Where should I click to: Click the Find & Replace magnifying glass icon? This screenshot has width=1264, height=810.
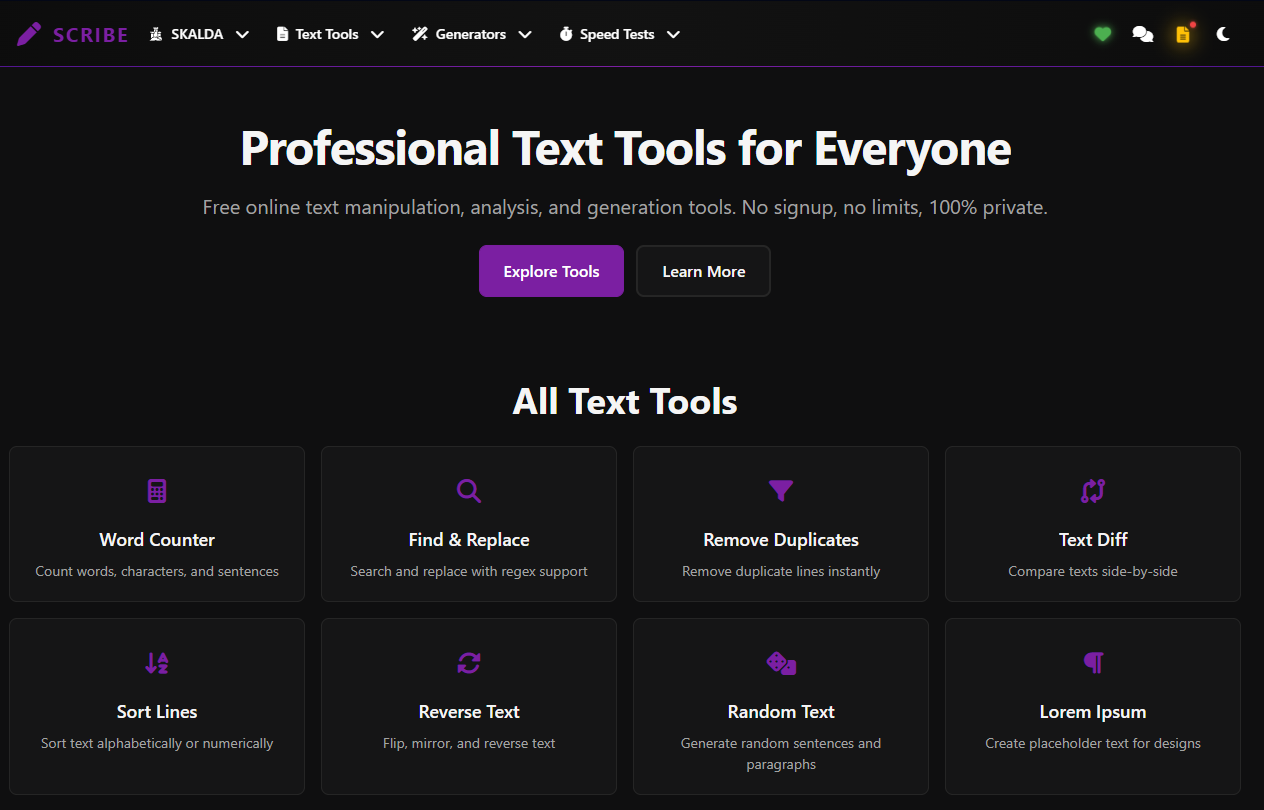click(468, 490)
